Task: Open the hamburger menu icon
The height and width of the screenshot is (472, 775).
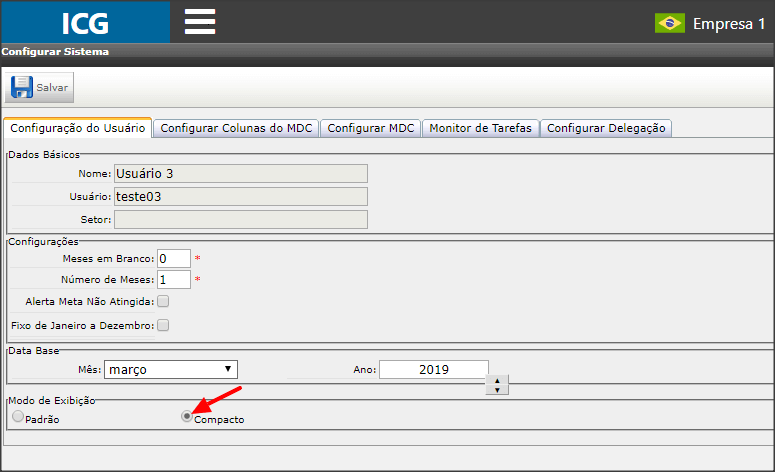Action: (200, 22)
